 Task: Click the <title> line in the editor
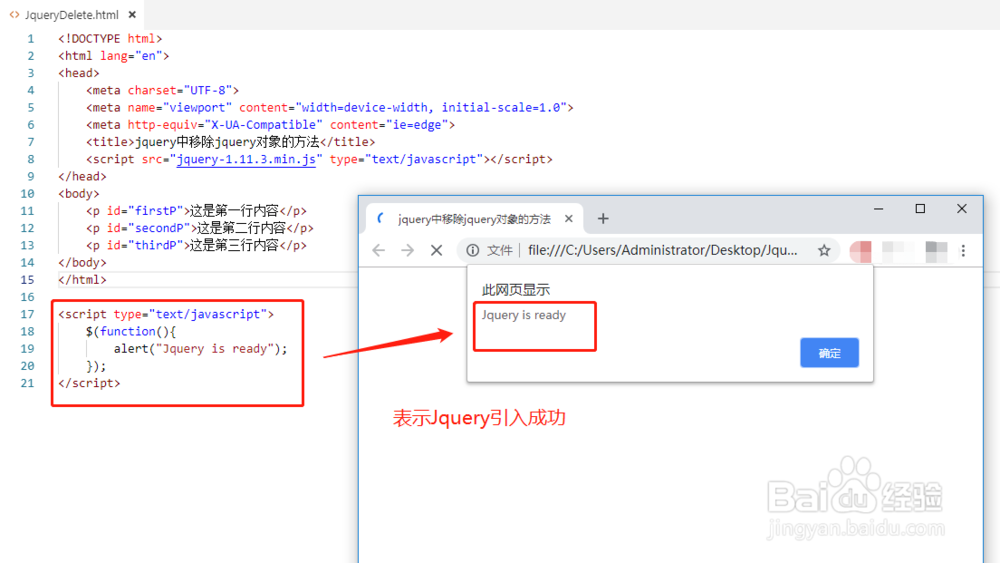230,142
